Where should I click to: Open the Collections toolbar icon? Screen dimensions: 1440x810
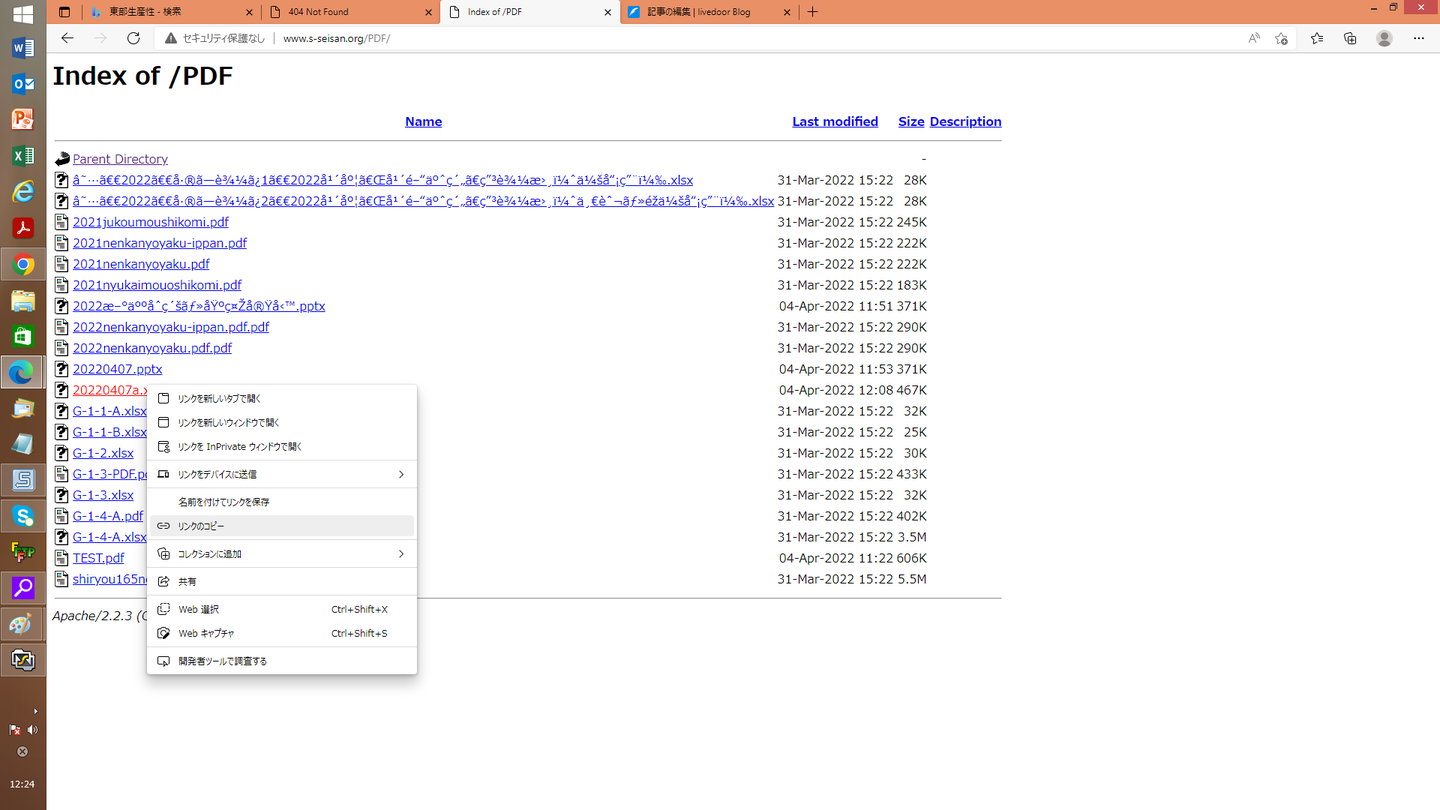pos(1350,38)
